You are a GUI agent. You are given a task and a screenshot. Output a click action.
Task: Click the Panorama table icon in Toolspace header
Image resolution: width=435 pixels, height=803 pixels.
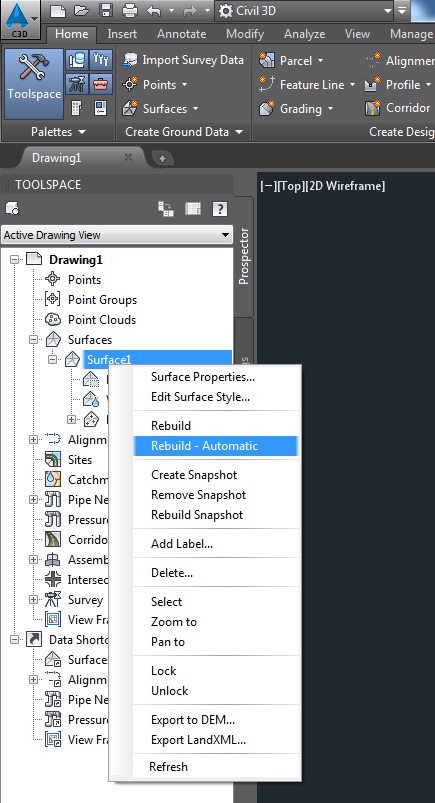[193, 208]
